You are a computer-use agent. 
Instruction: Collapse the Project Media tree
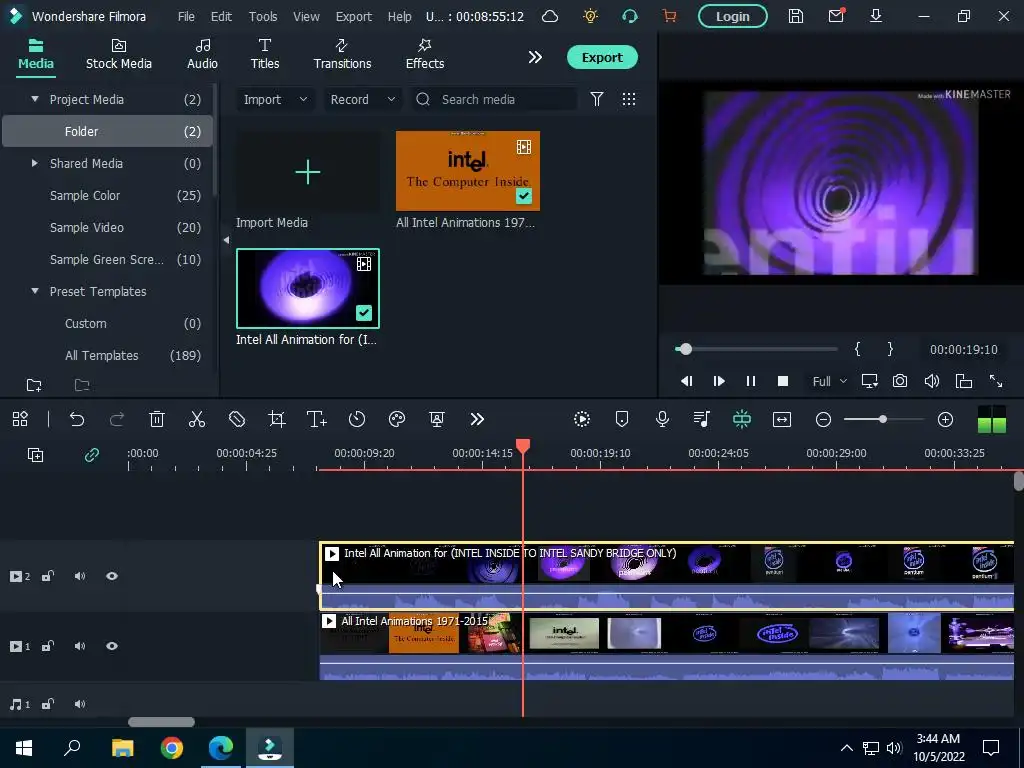(x=35, y=99)
